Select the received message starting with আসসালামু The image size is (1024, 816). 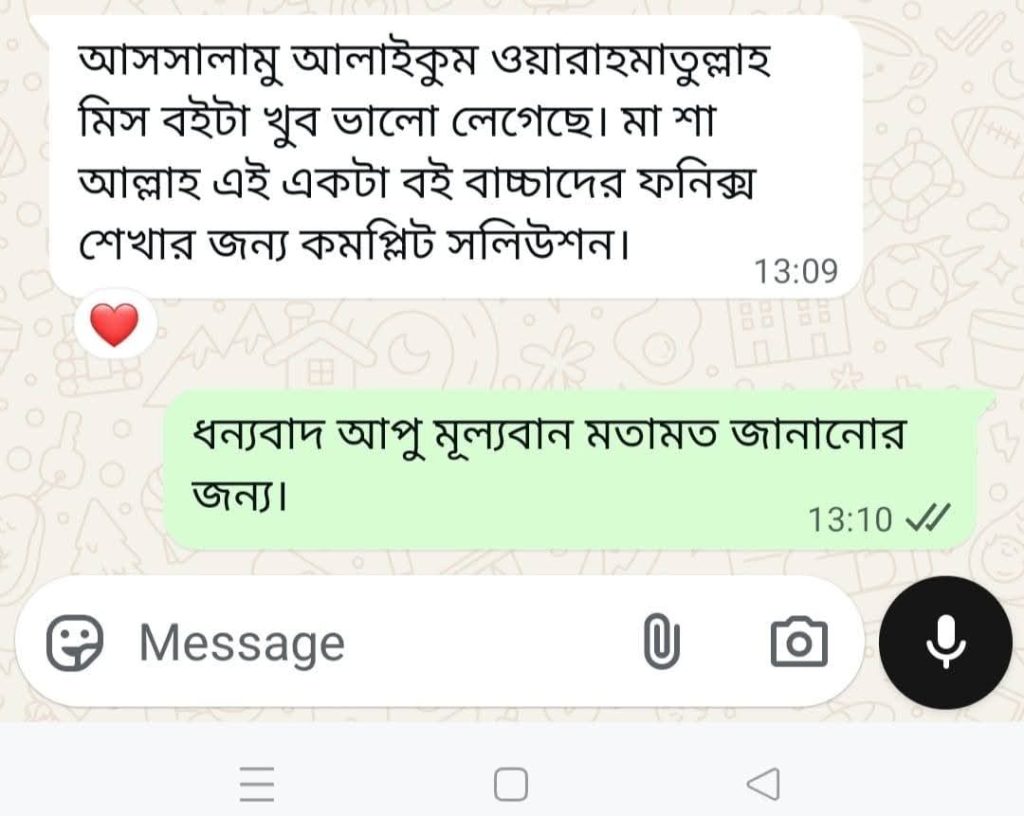tap(455, 157)
